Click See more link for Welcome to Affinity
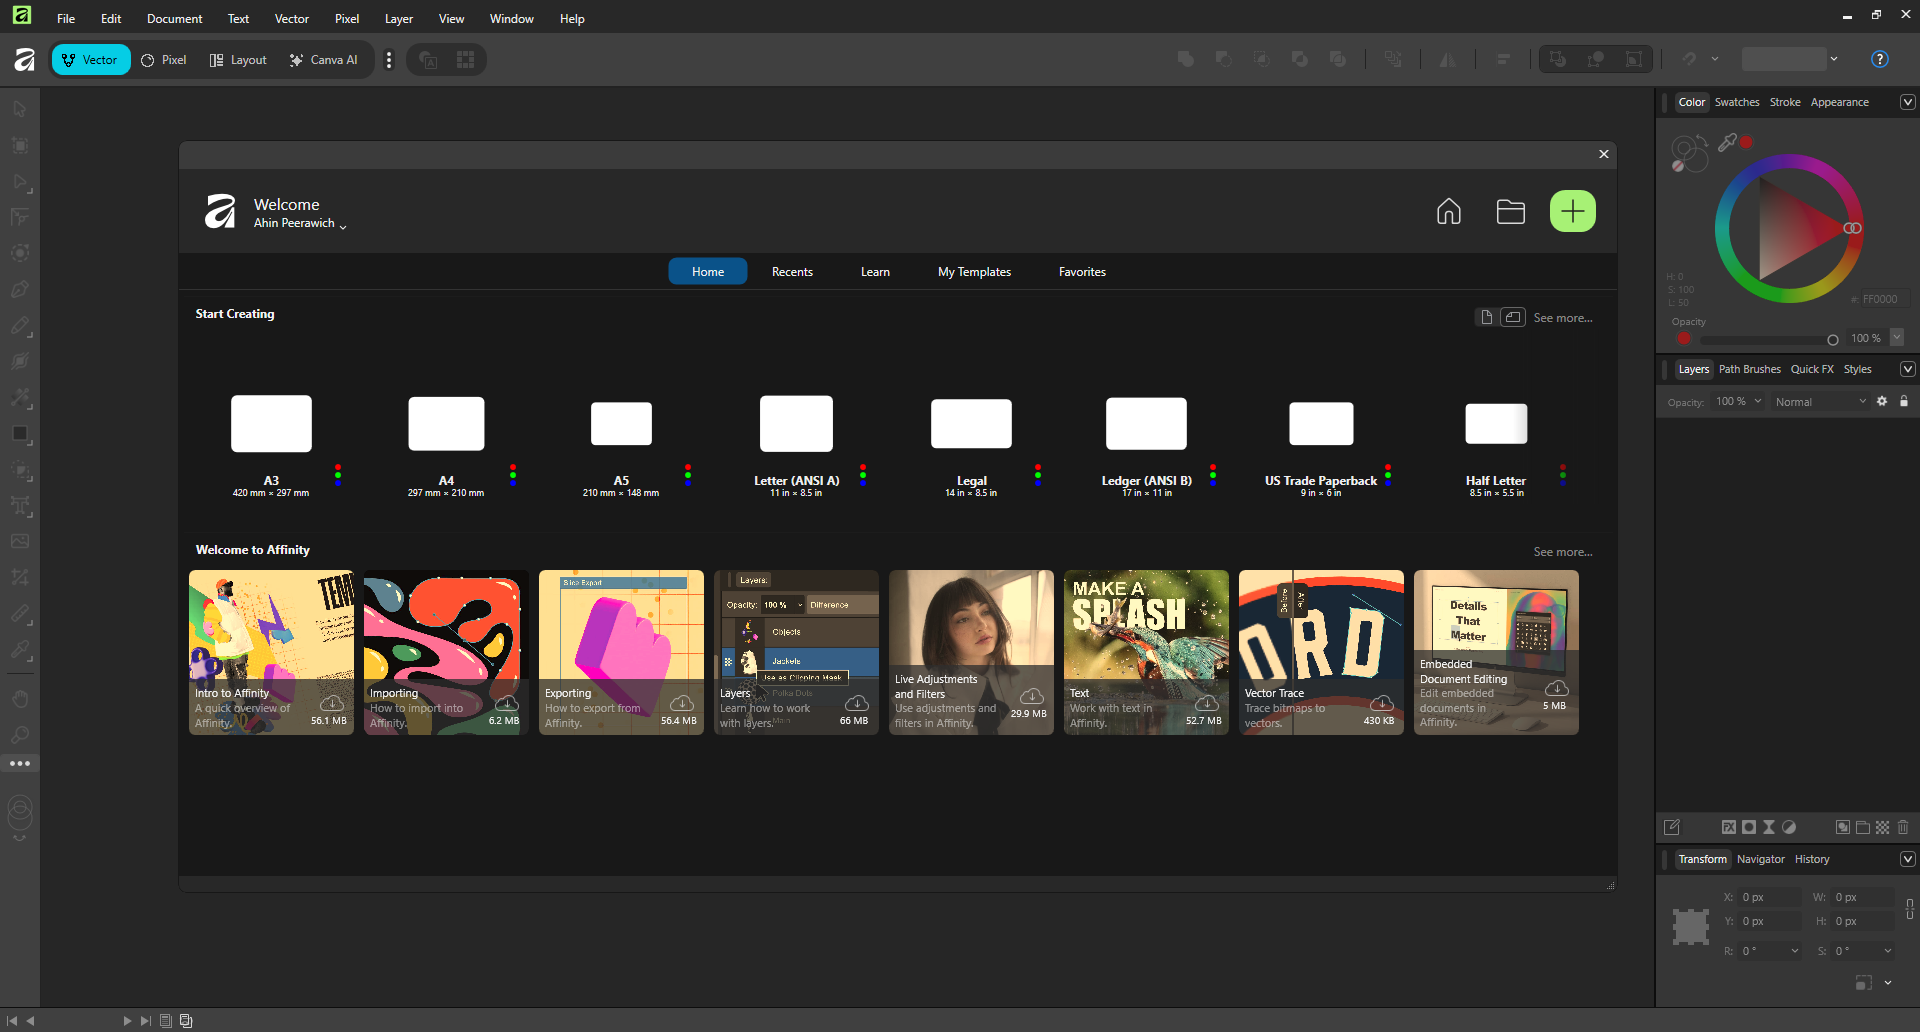This screenshot has width=1920, height=1032. point(1562,552)
